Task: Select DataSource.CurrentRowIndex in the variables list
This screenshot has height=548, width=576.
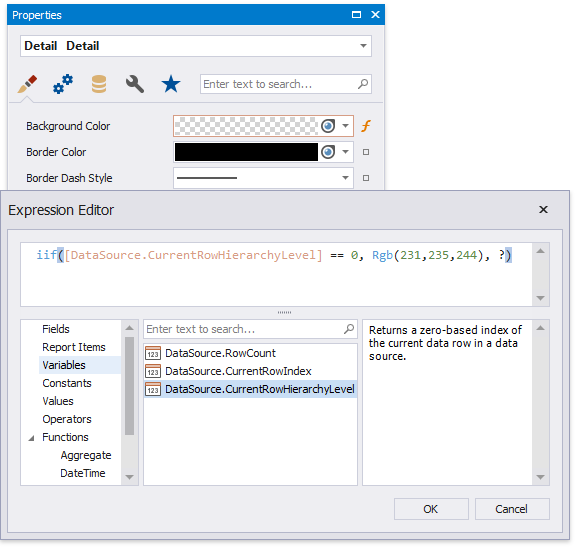Action: (250, 371)
